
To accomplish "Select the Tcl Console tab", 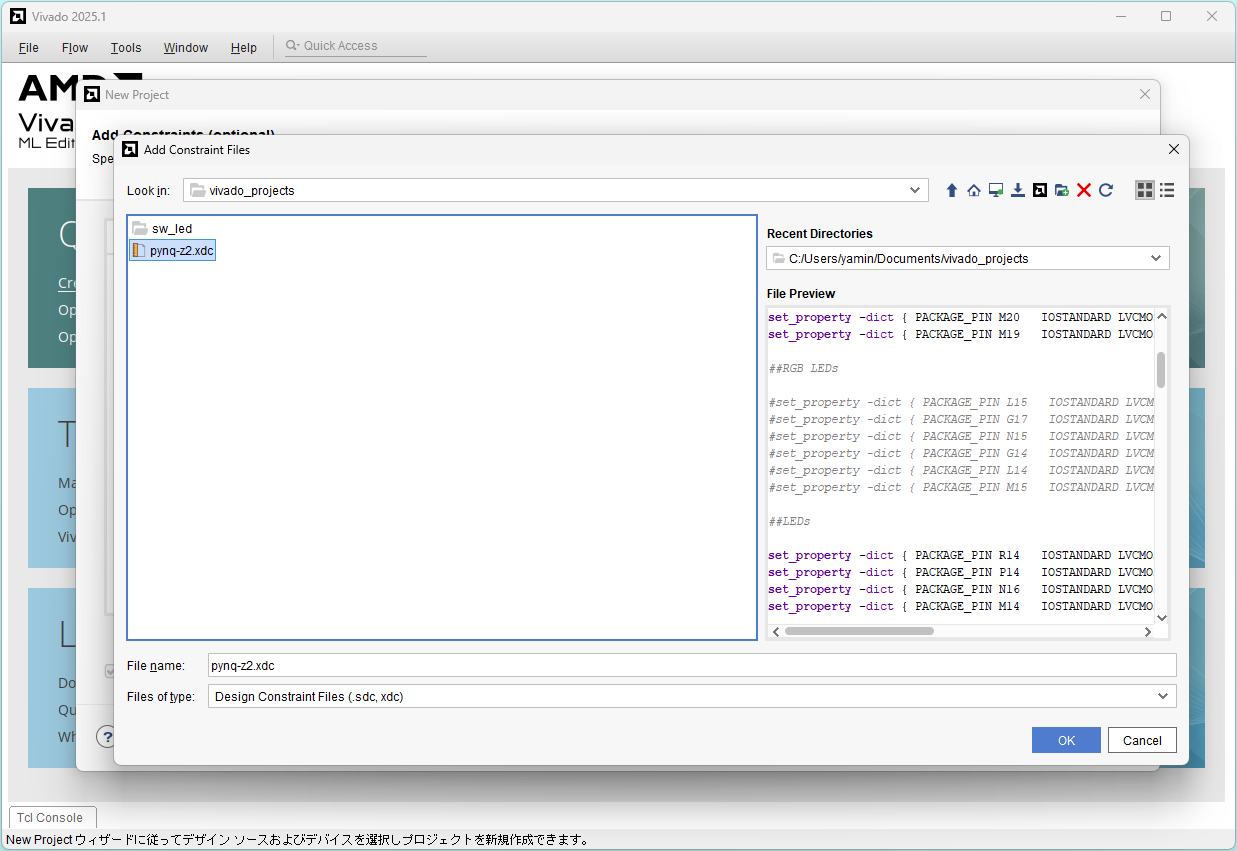I will click(52, 817).
